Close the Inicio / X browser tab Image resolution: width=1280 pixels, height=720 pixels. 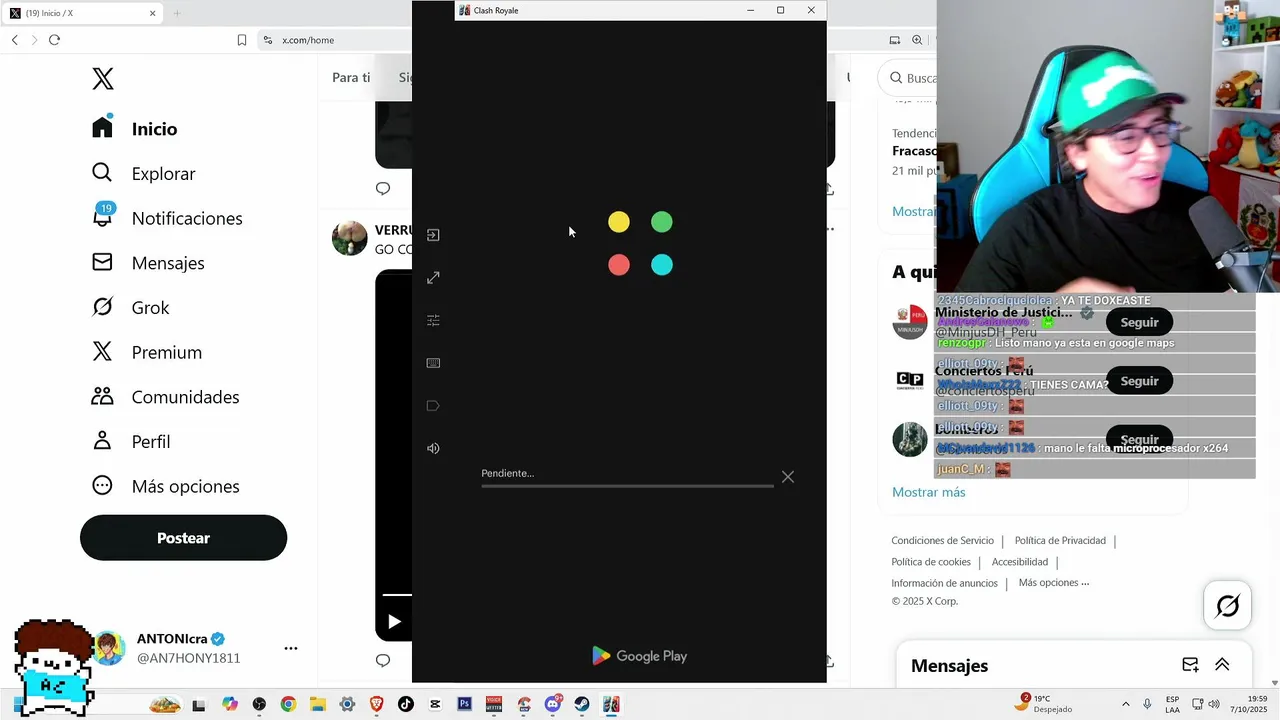pos(153,13)
